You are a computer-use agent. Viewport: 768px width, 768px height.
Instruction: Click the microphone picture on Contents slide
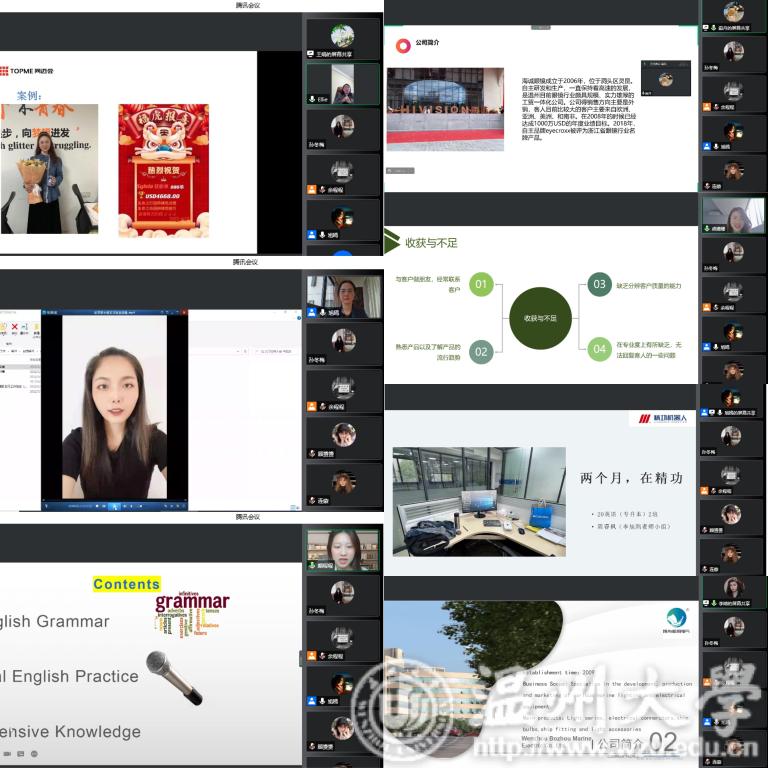pyautogui.click(x=174, y=678)
